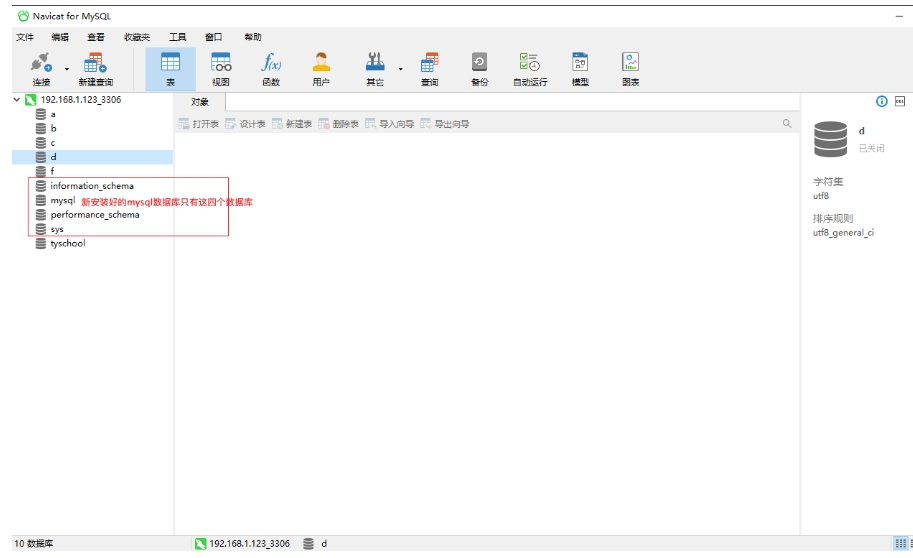Collapse the 192.168.1.123_3306 connection node
The height and width of the screenshot is (558, 913).
[17, 100]
